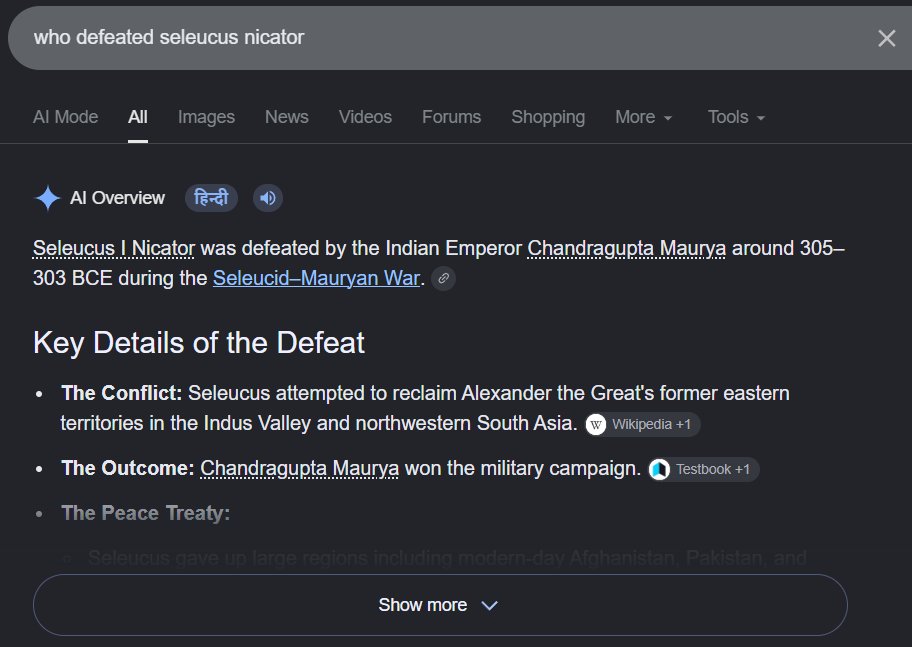Clear the search box with X icon

coord(886,38)
